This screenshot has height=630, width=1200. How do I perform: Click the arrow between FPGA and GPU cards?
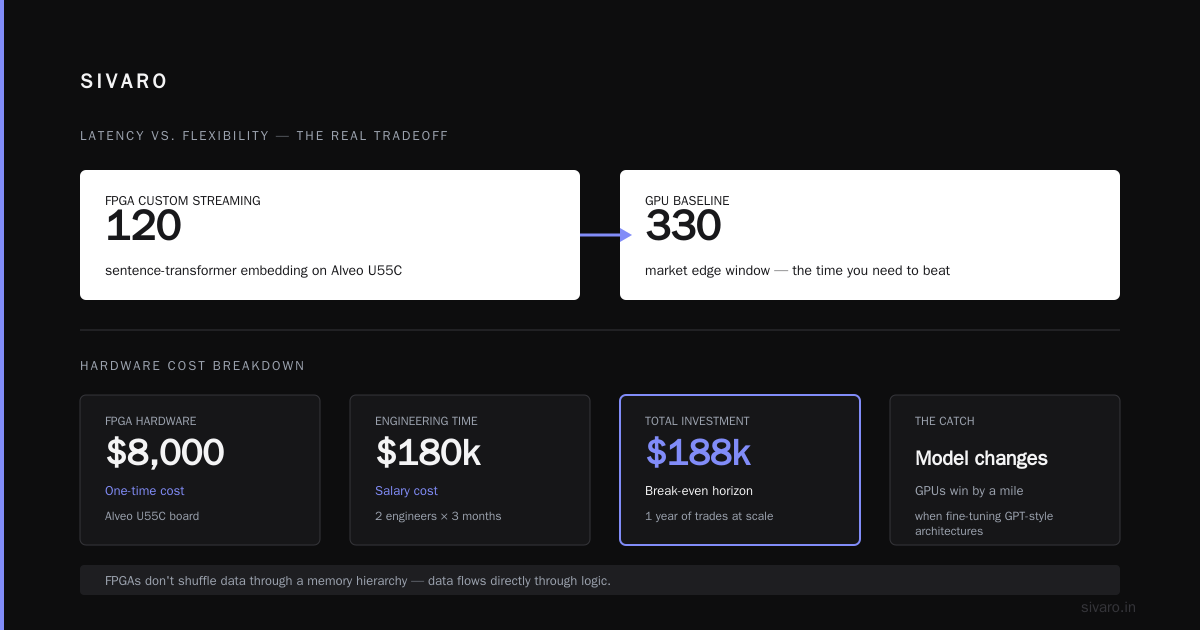coord(606,235)
